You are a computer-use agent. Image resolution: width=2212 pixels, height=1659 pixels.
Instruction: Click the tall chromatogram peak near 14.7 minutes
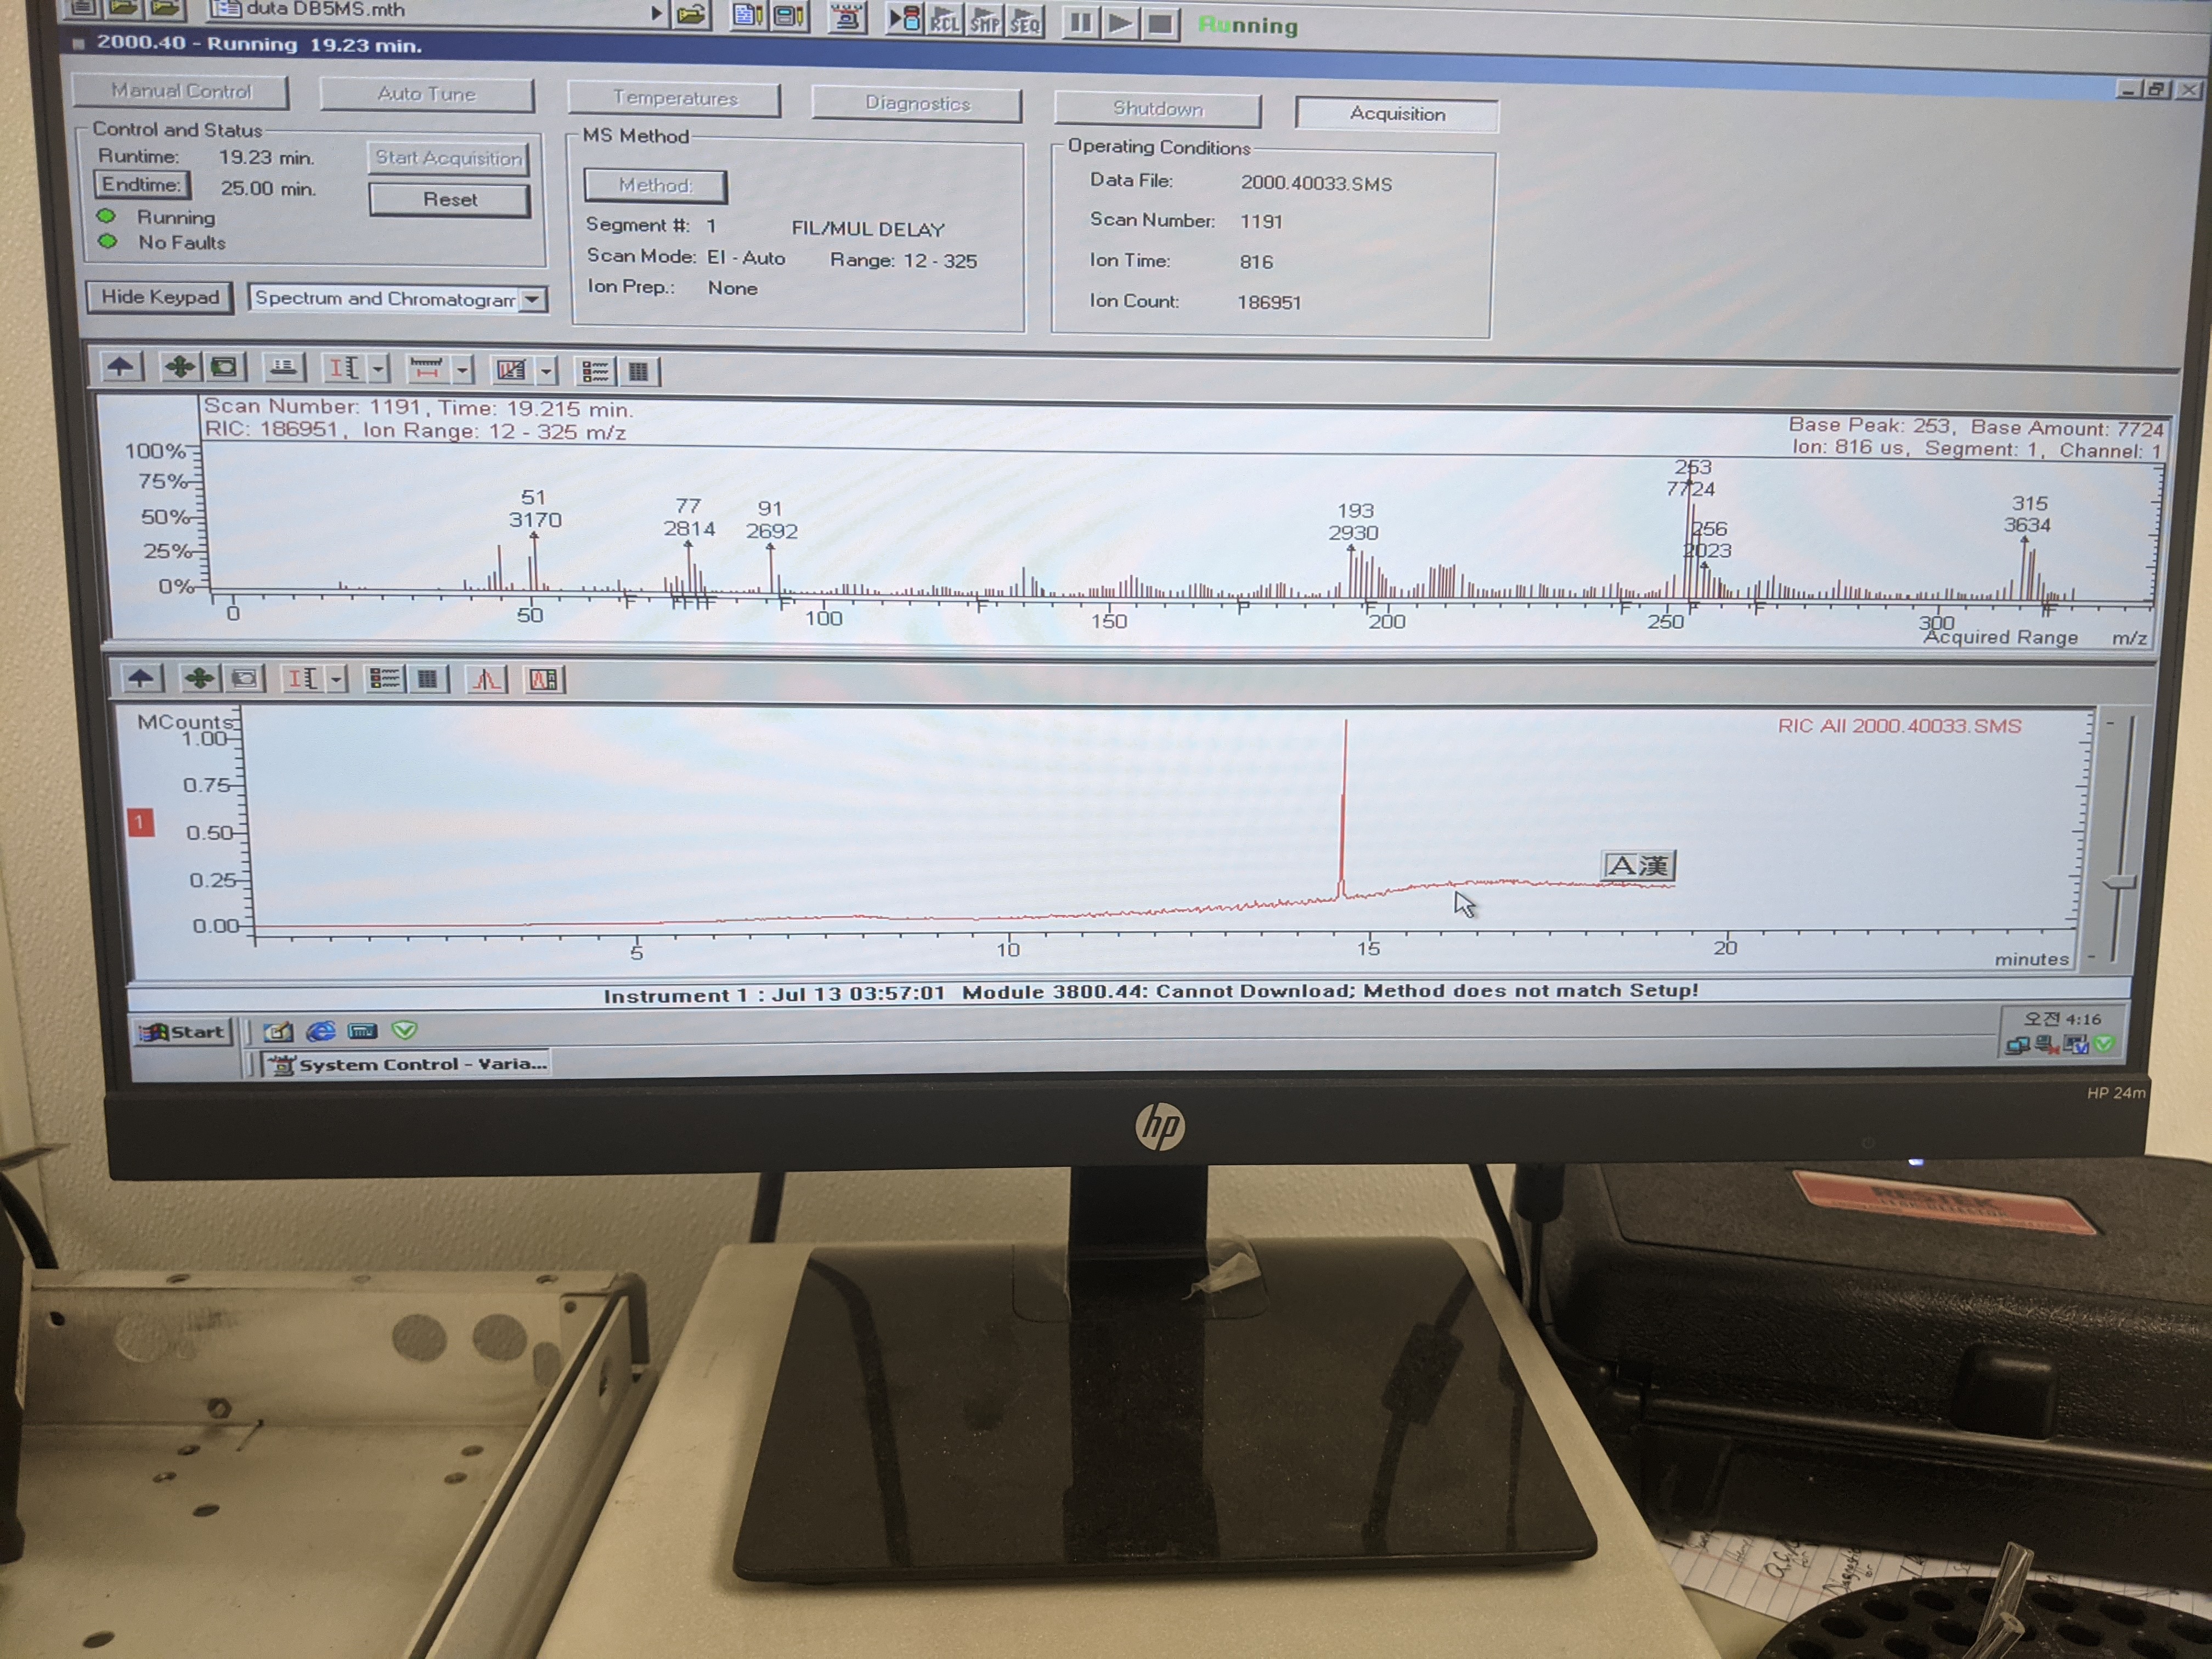pos(1344,810)
